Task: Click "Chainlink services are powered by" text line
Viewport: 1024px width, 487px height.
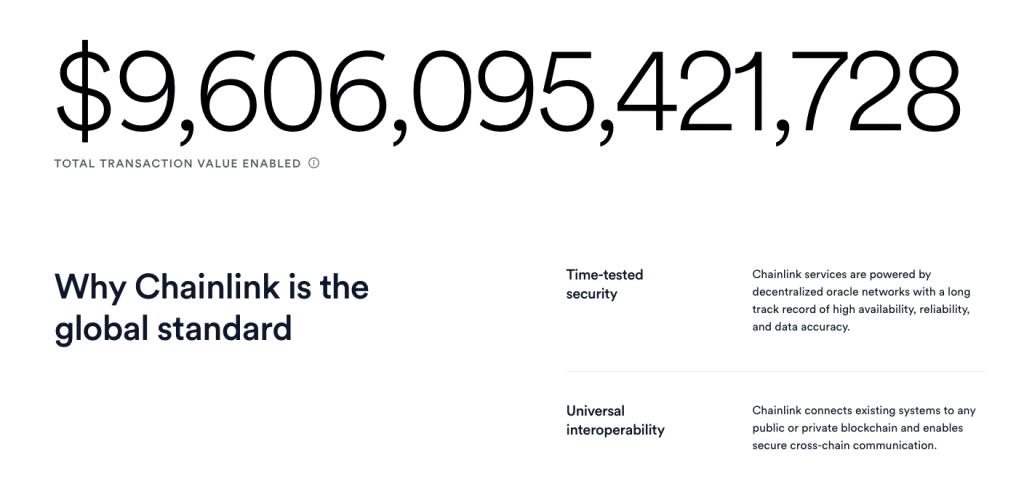Action: click(841, 274)
